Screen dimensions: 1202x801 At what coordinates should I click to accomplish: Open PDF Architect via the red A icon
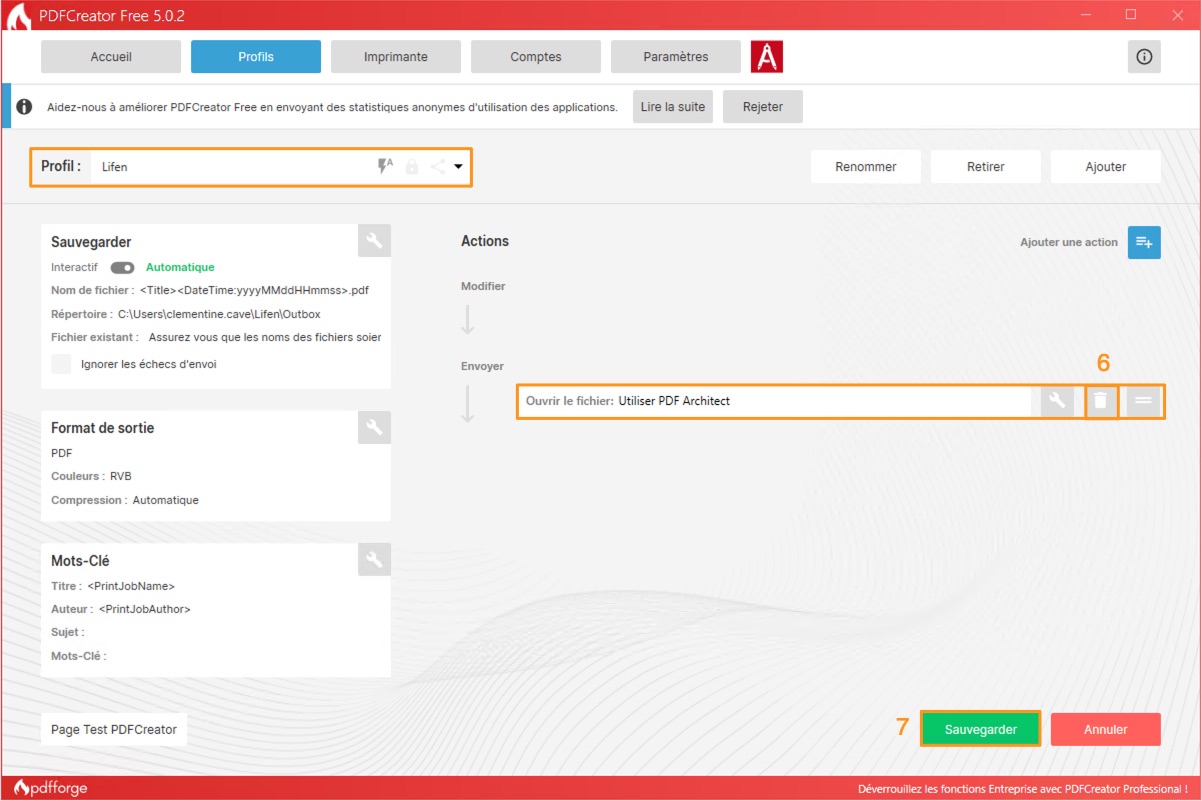[x=767, y=57]
